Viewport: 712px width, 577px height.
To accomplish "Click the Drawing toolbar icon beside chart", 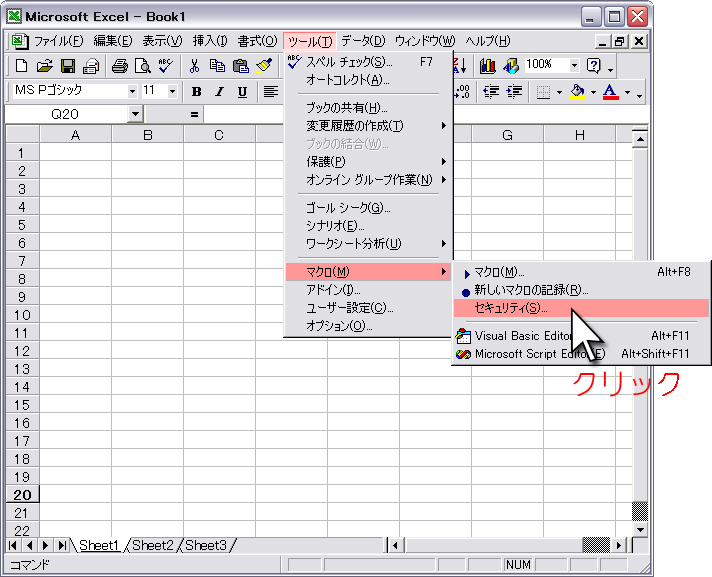I will 511,66.
